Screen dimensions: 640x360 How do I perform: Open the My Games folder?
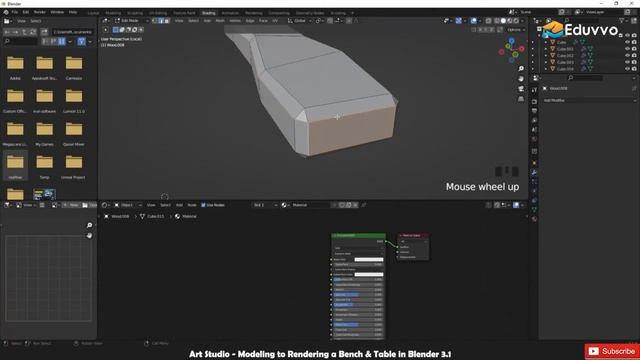tap(44, 133)
